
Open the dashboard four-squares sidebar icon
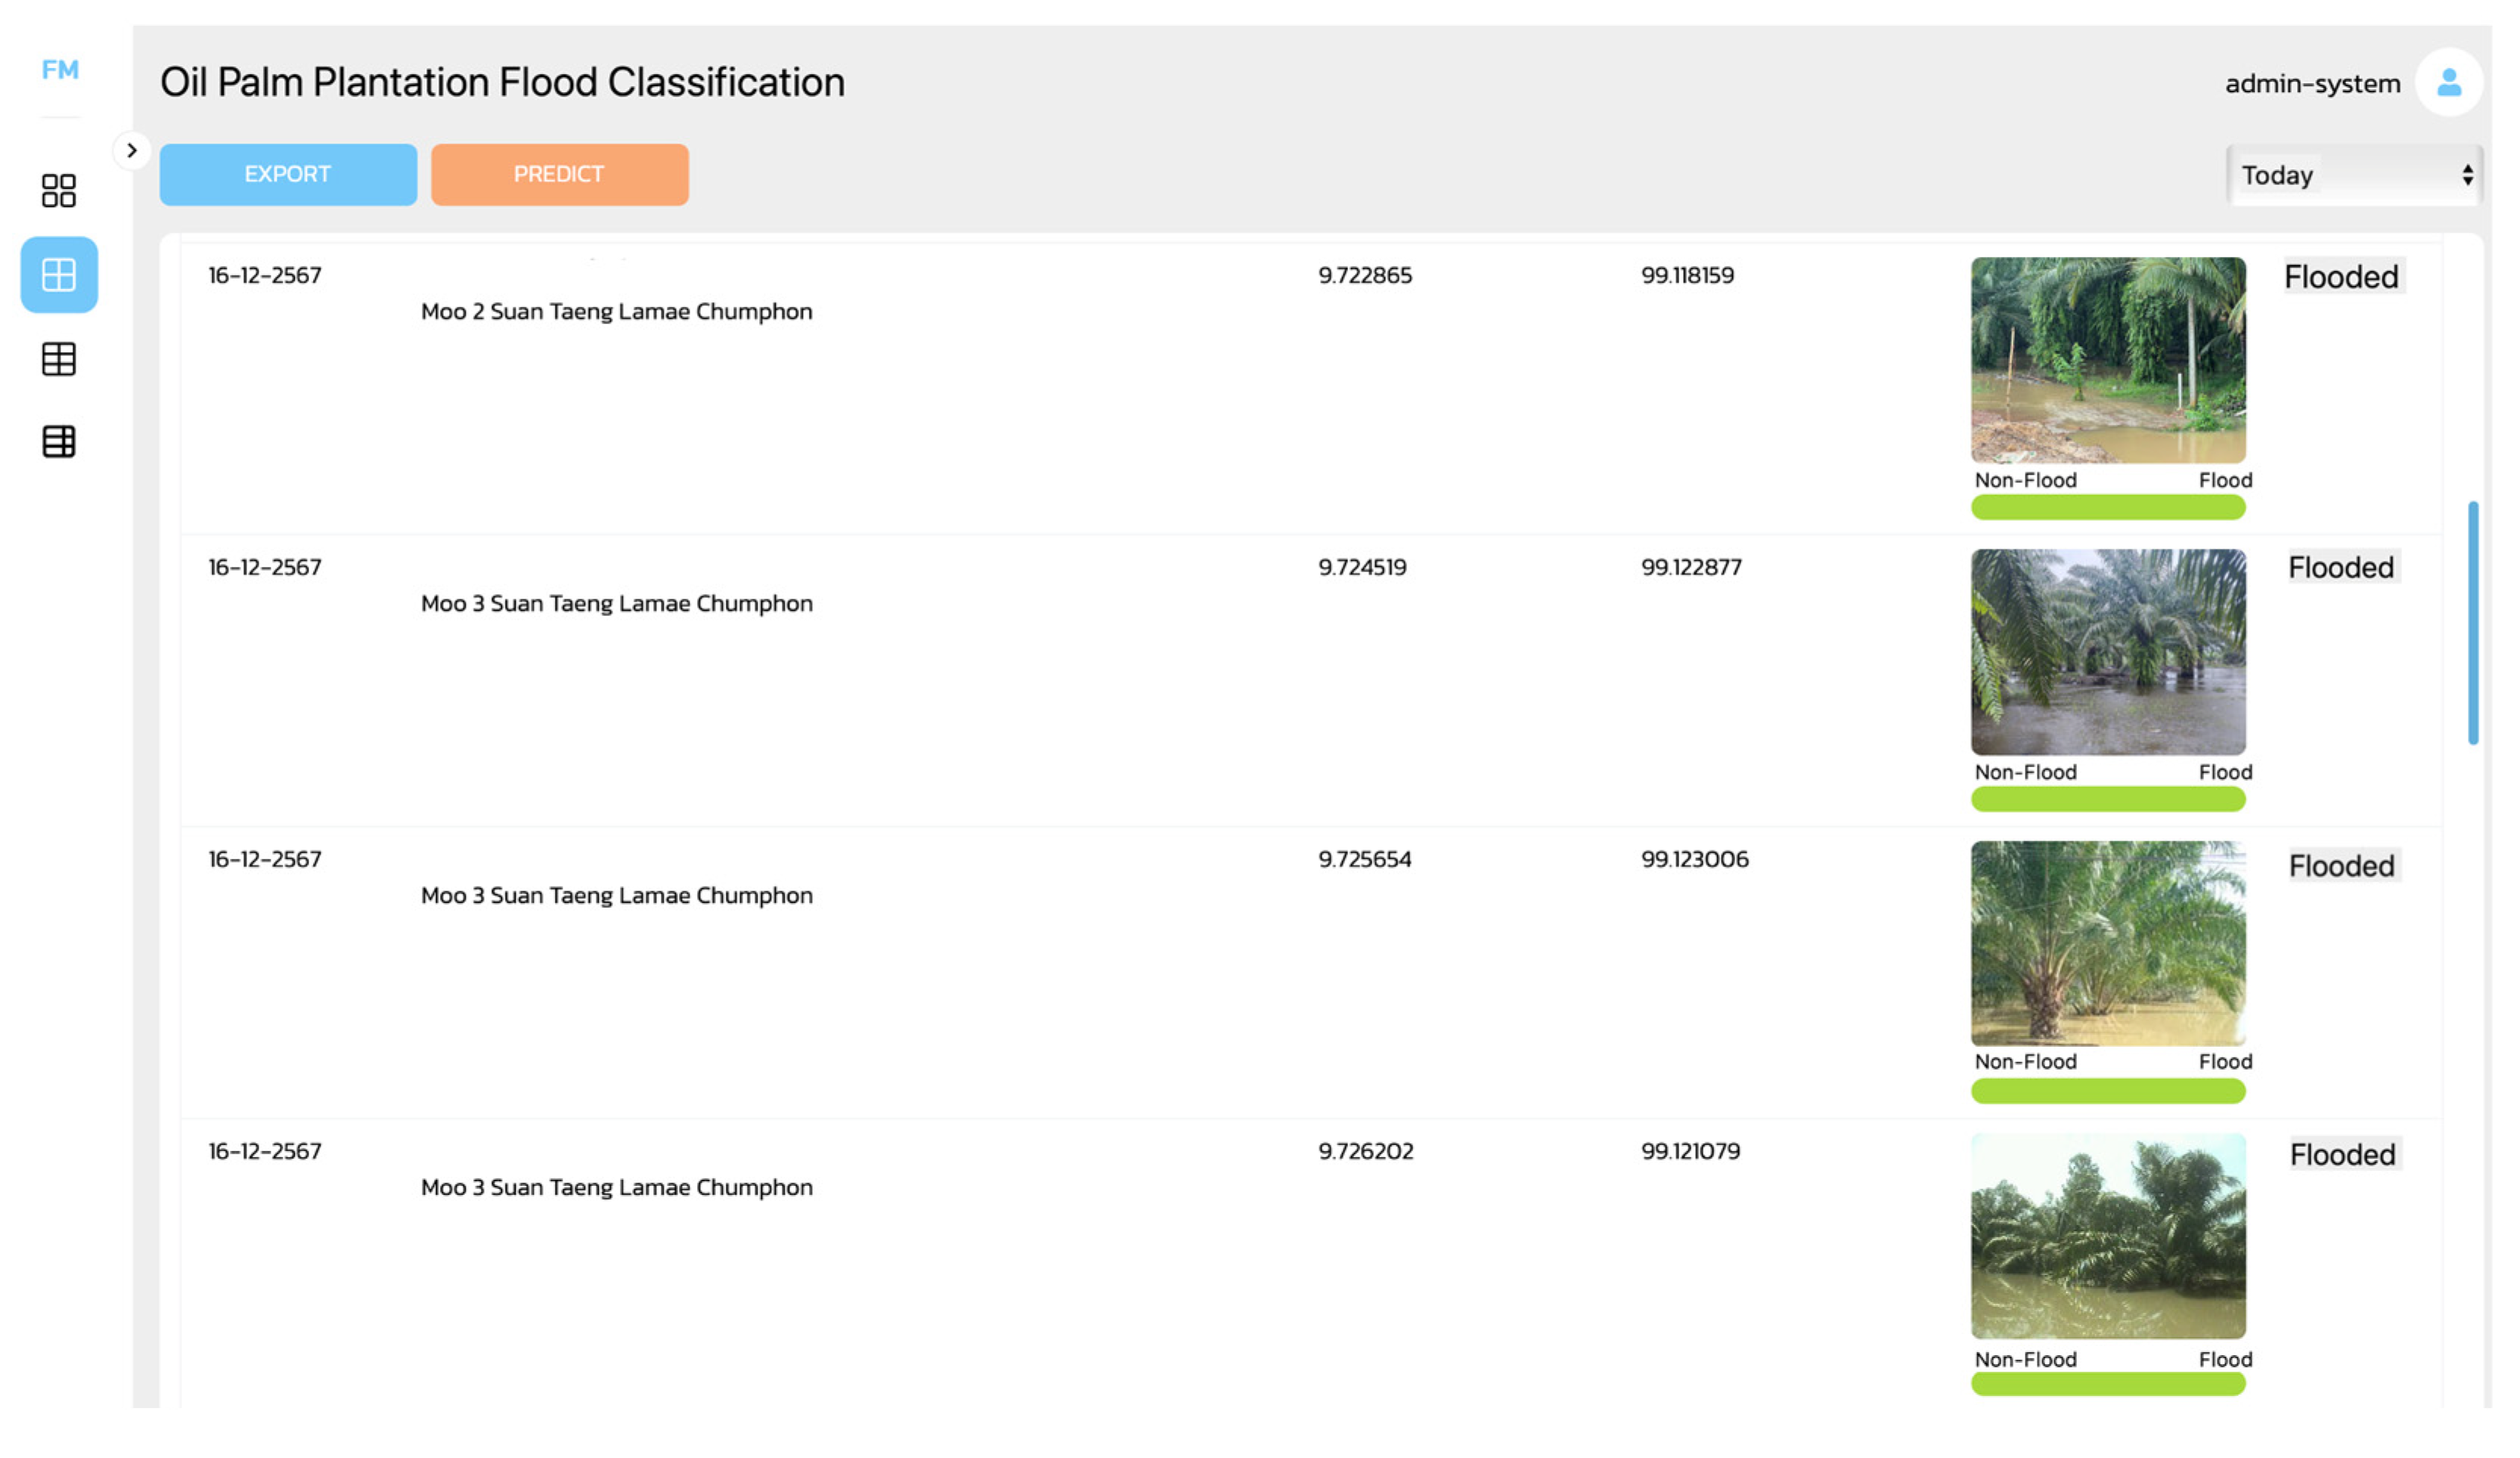pos(59,190)
